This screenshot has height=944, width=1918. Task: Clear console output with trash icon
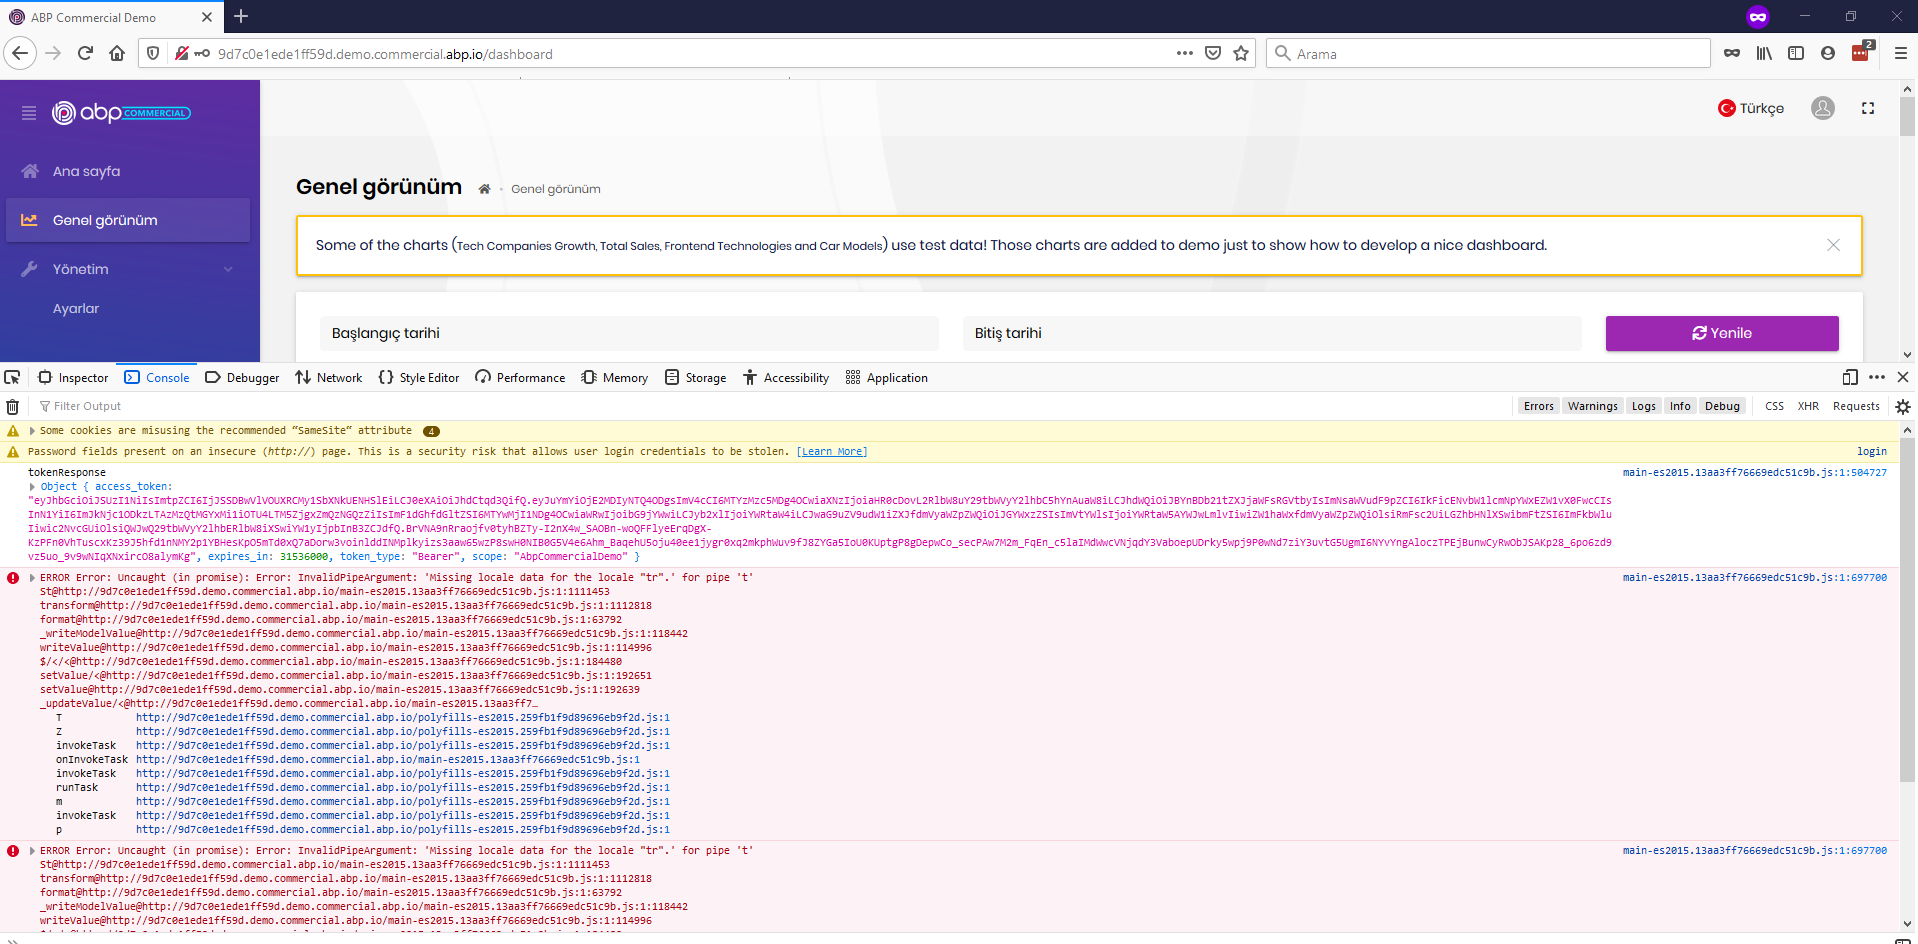pyautogui.click(x=12, y=406)
